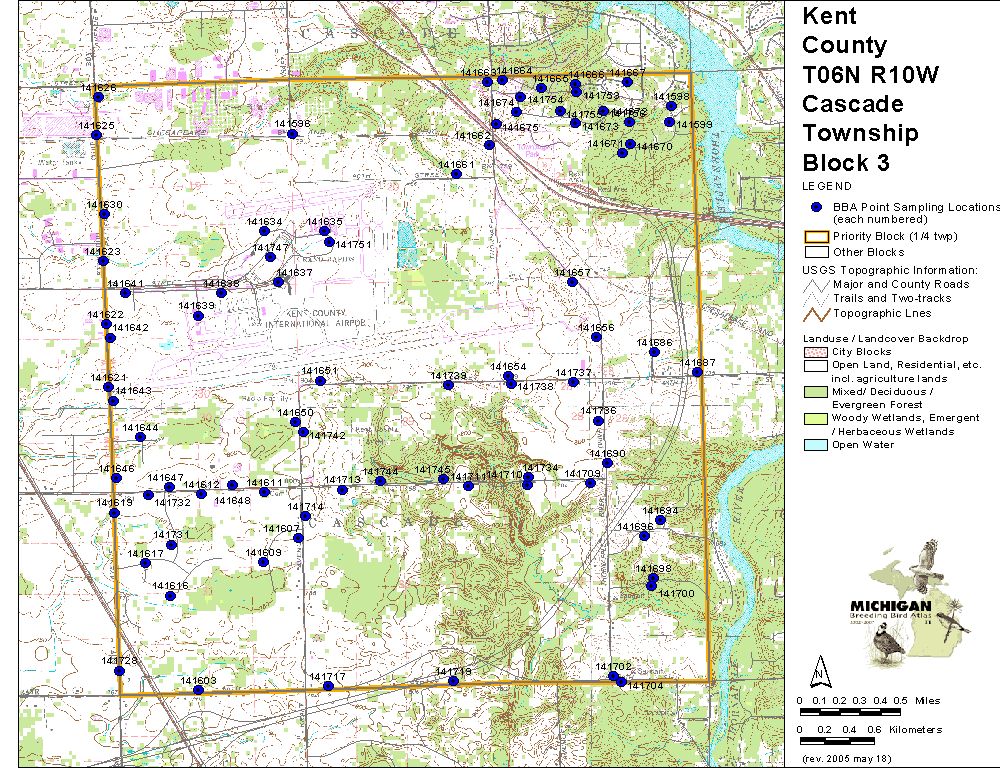1000x768 pixels.
Task: Select sampling location 141687 on the east edge
Action: [x=697, y=372]
